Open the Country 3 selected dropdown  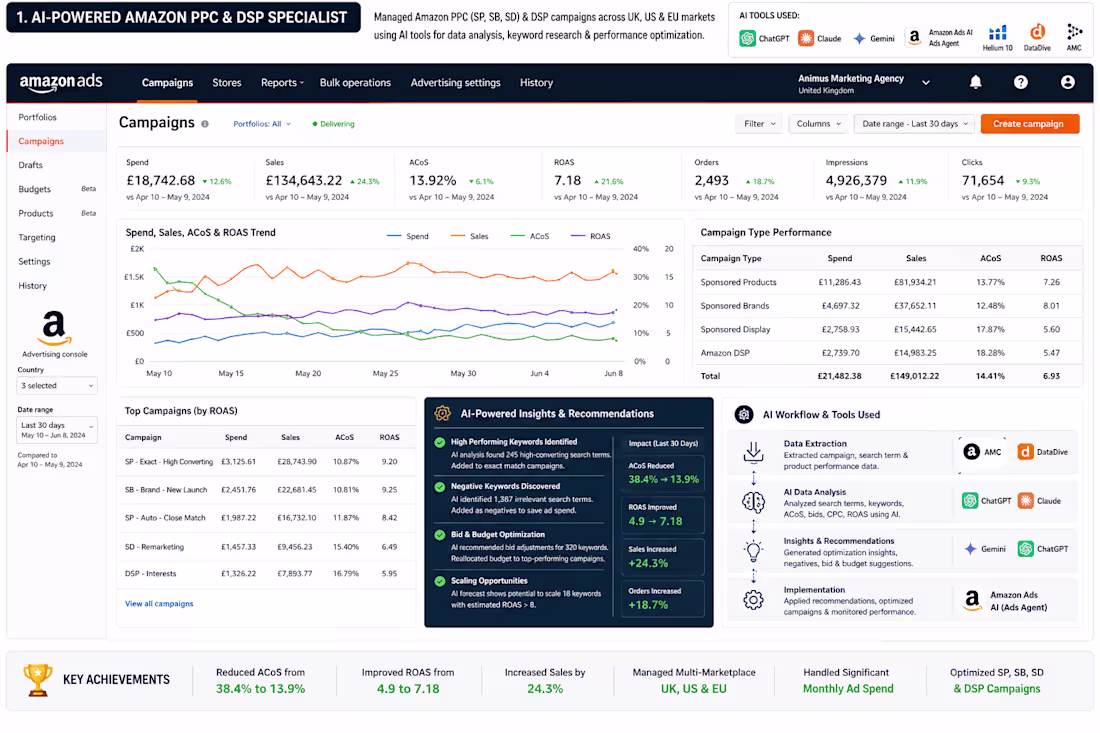point(57,386)
